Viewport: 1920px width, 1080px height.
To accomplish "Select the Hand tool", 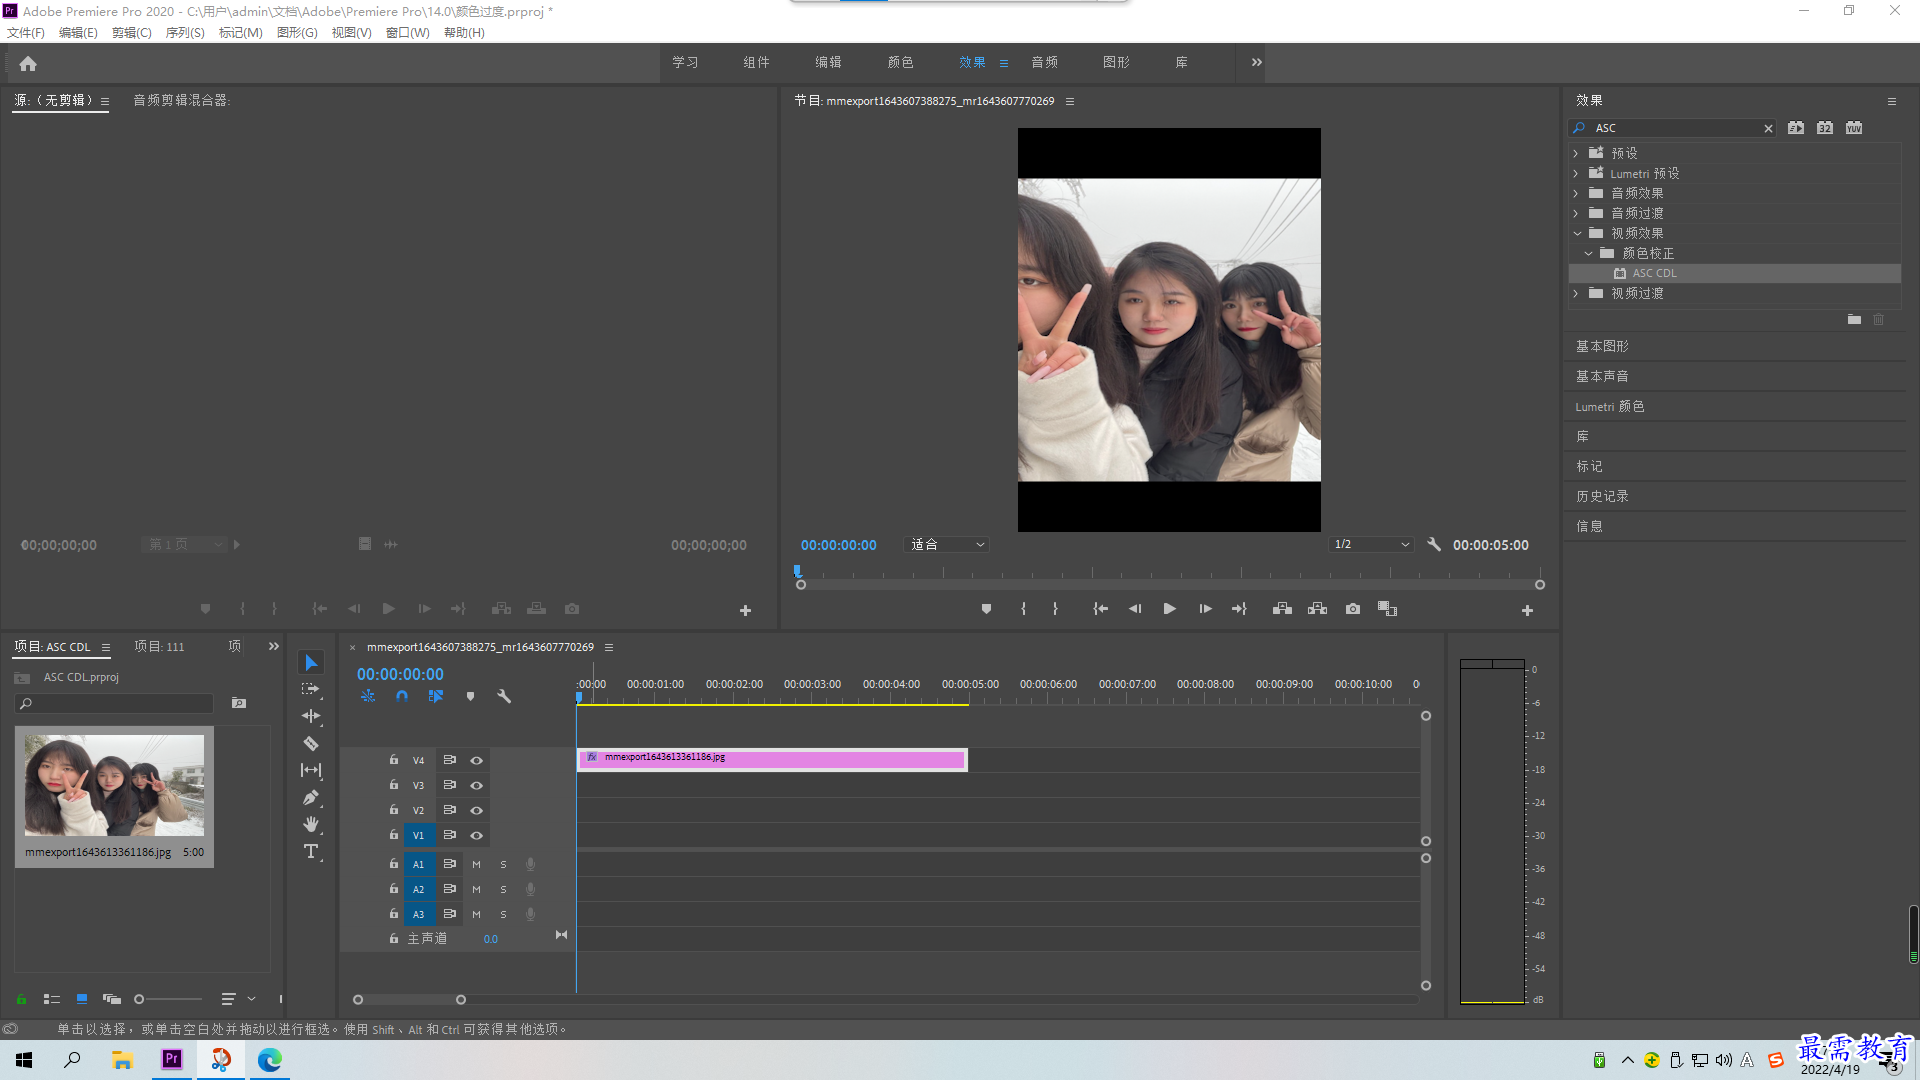I will [x=311, y=824].
